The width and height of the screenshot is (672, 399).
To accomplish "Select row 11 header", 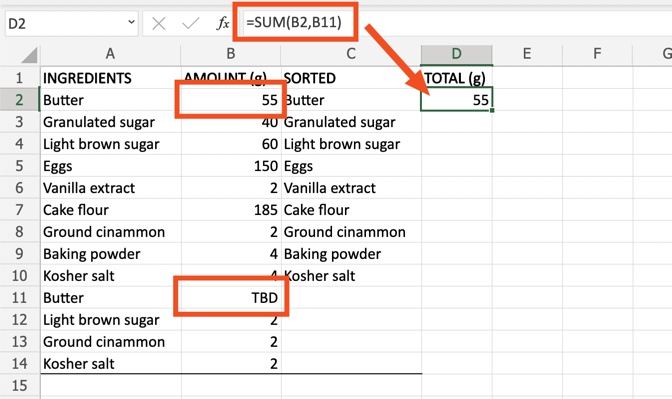I will tap(19, 297).
